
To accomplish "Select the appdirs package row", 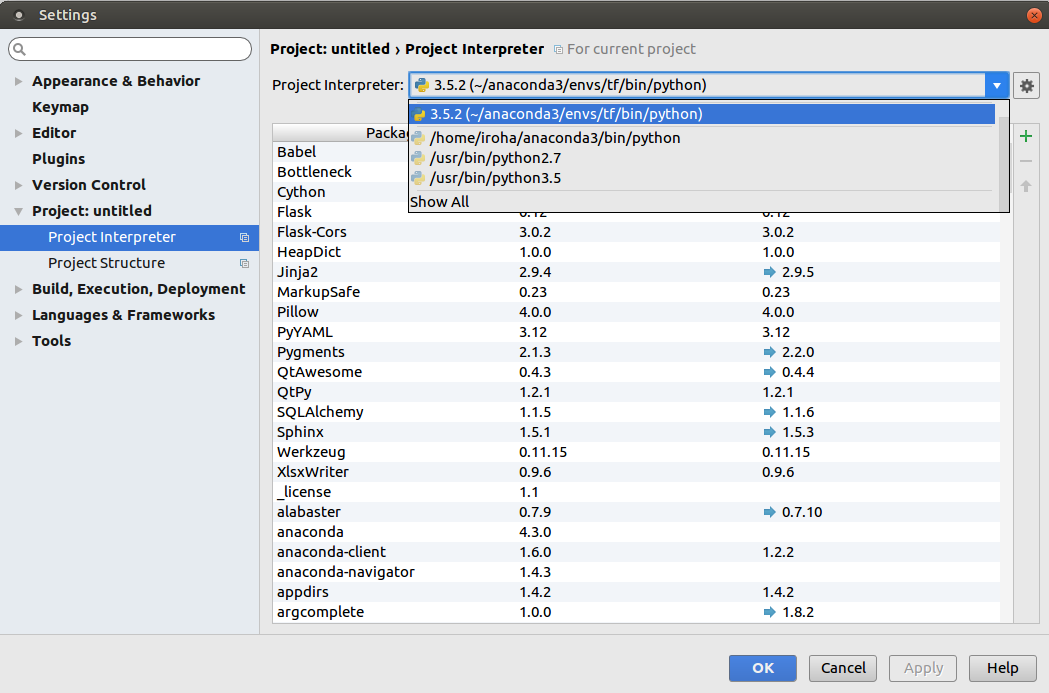I will (636, 593).
